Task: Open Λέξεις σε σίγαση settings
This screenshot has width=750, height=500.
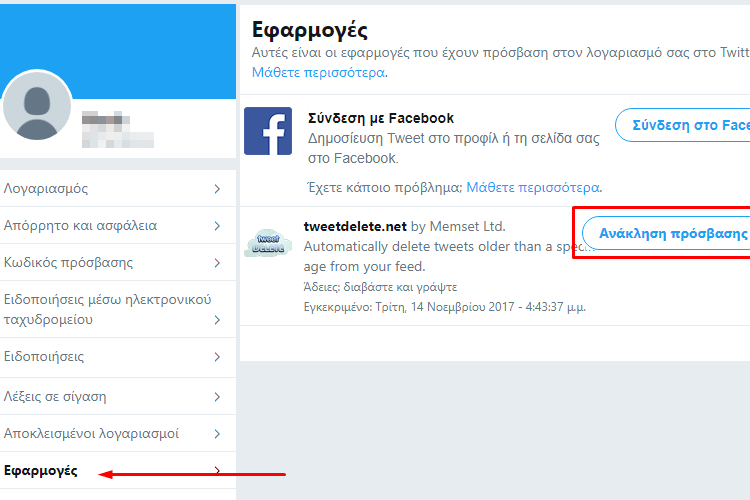Action: click(x=118, y=396)
